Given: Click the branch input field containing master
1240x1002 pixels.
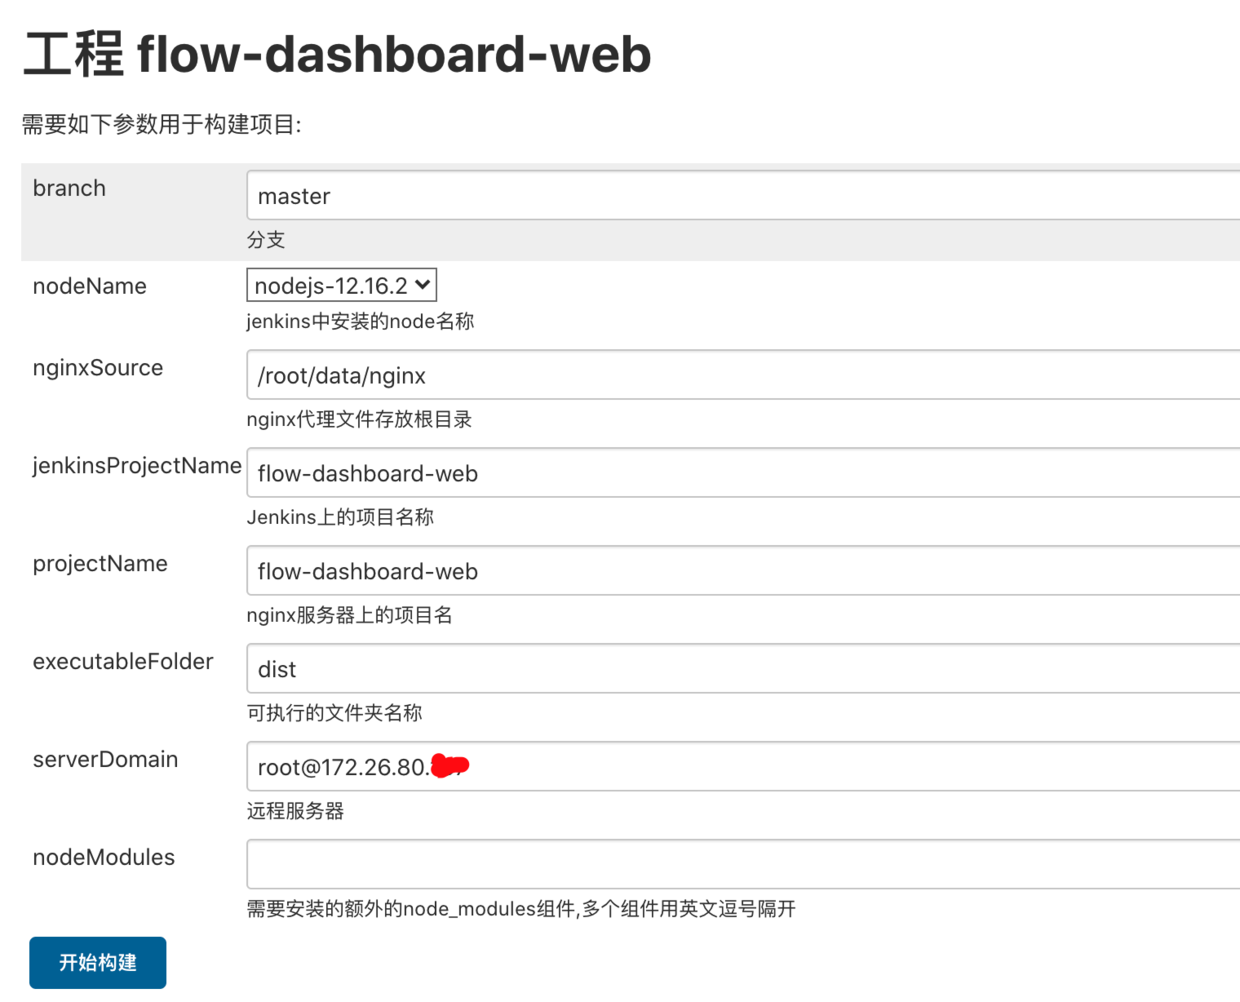Looking at the screenshot, I should pos(743,195).
